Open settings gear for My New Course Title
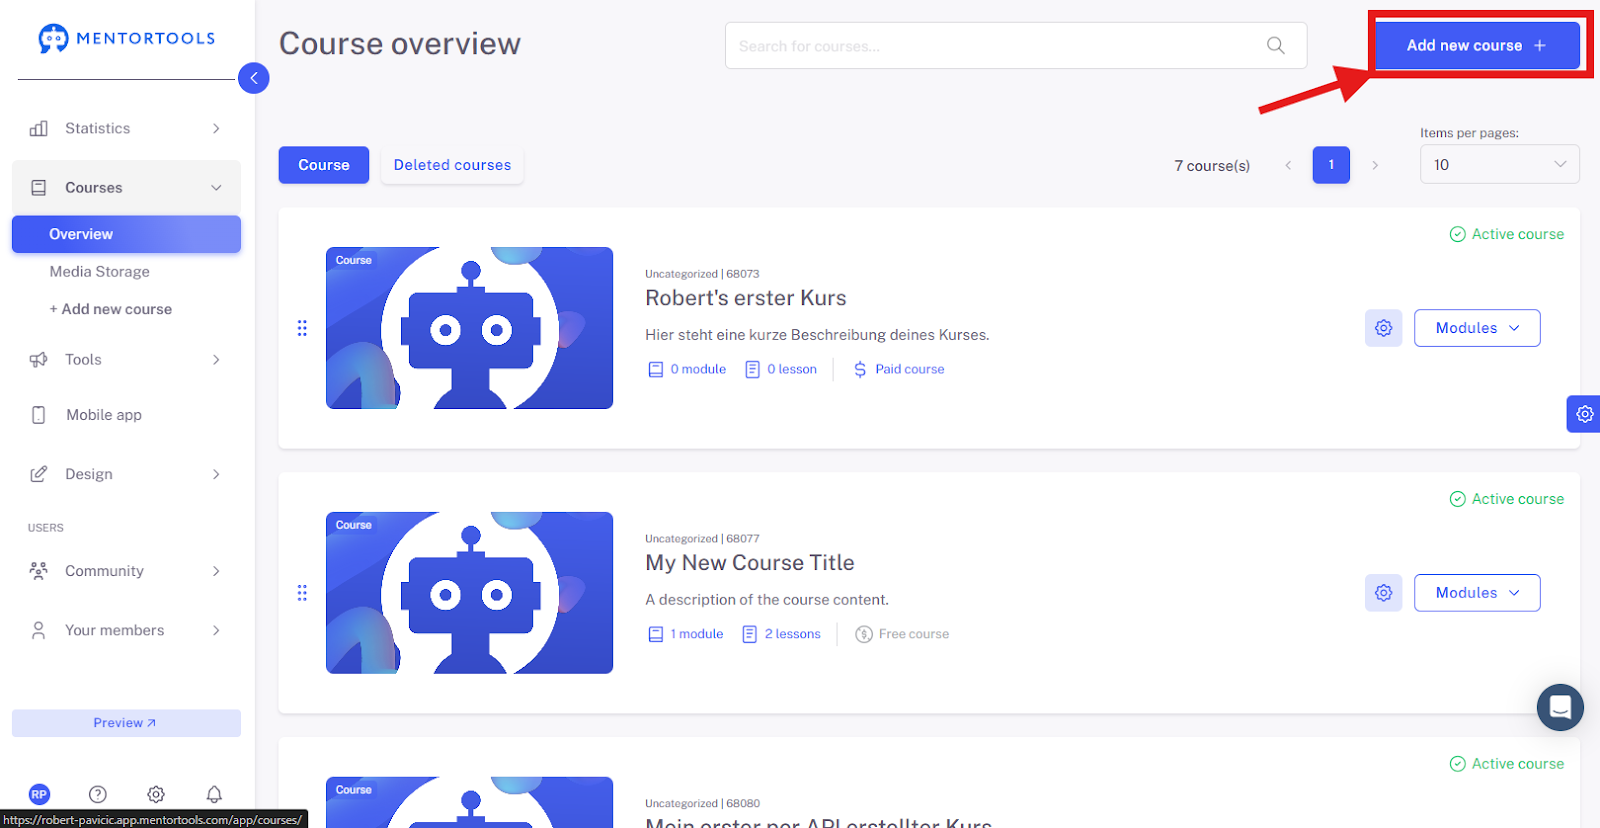 point(1384,593)
